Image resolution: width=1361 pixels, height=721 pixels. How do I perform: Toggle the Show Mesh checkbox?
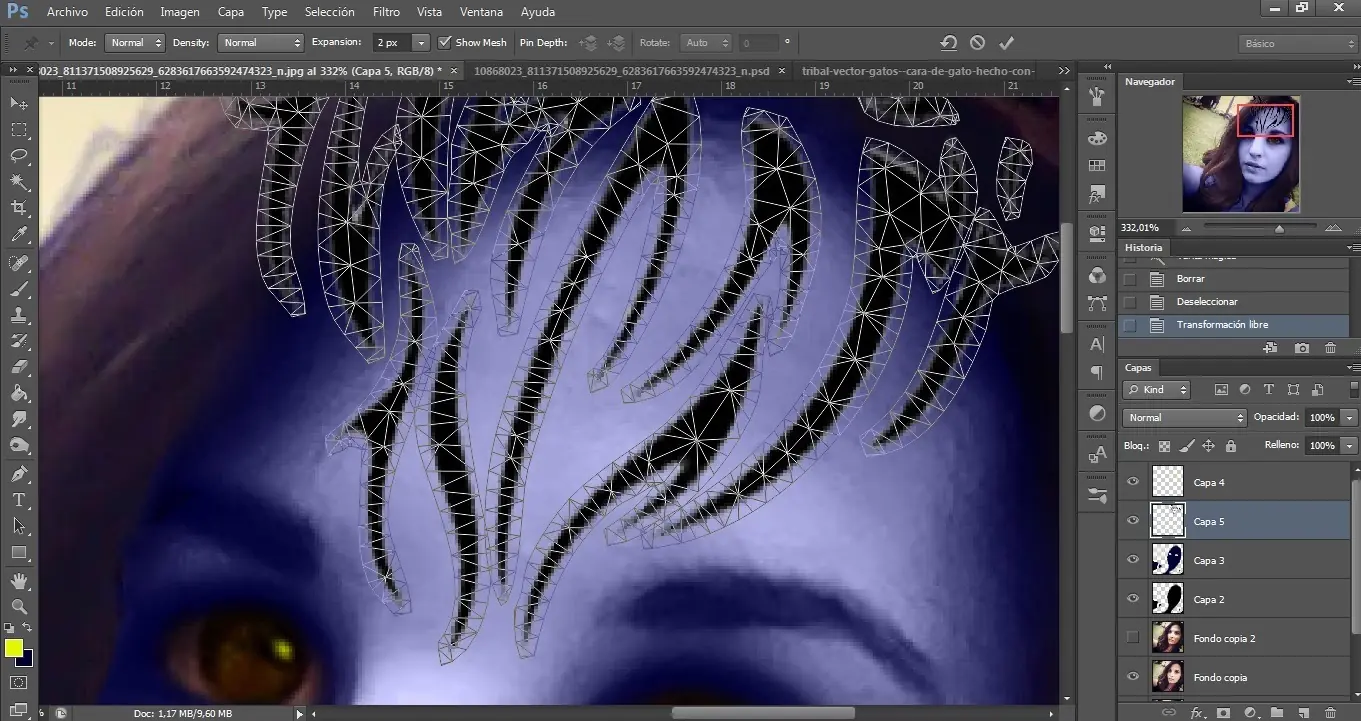click(445, 43)
